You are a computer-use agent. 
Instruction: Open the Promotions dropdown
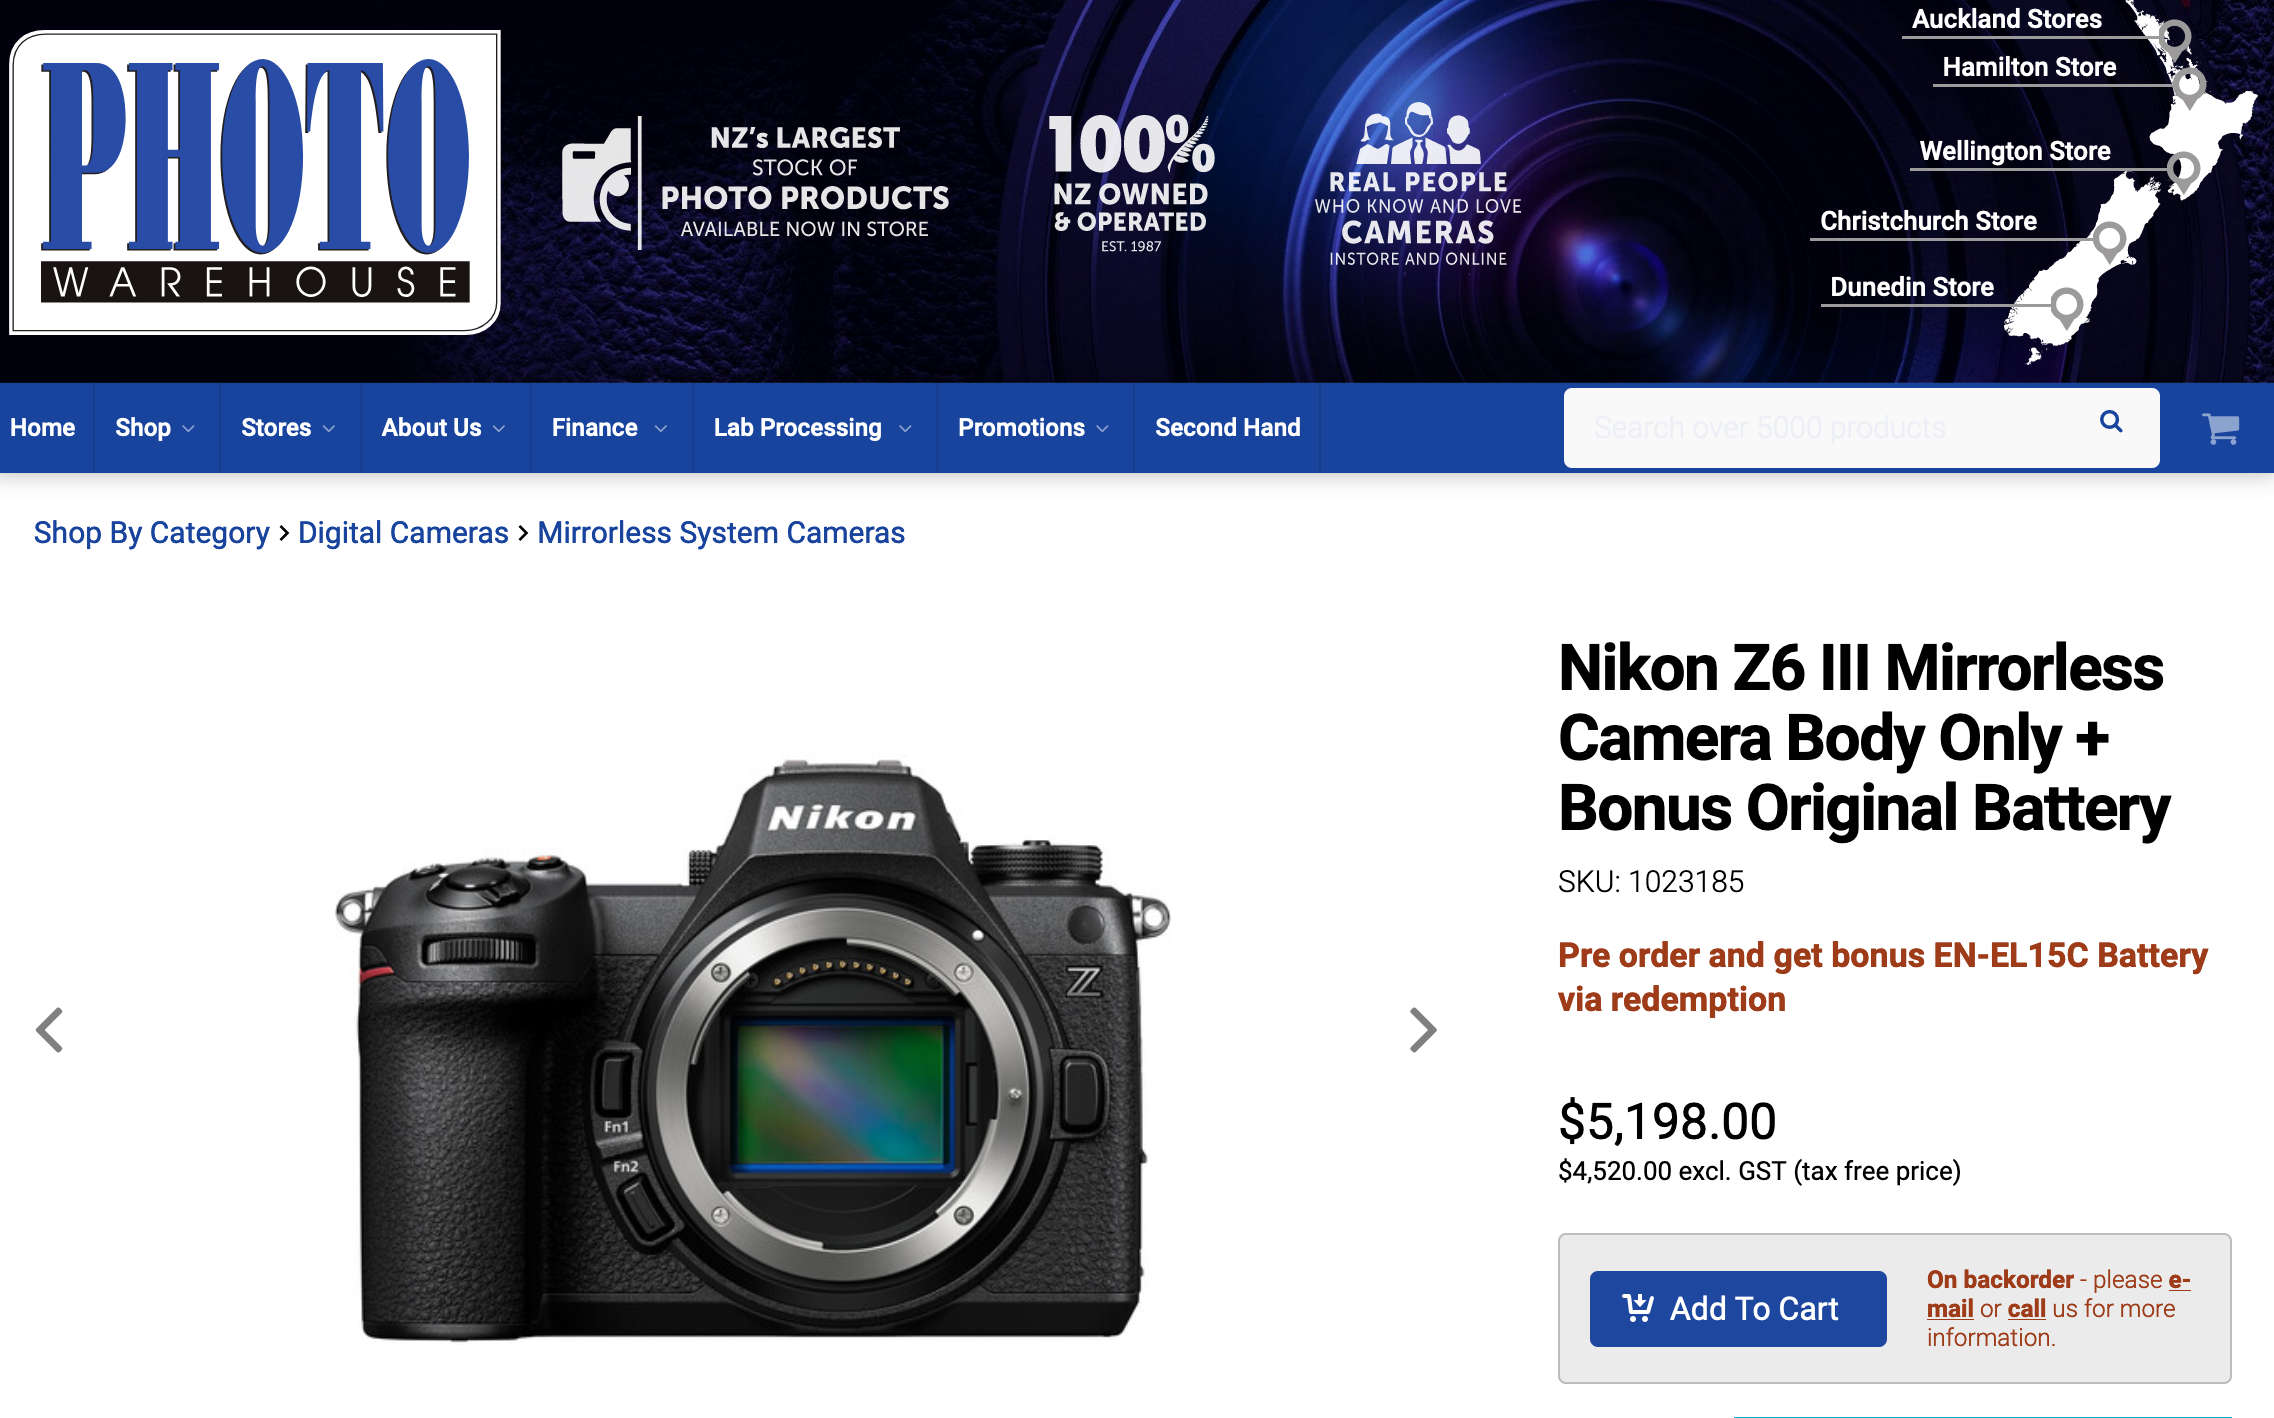pyautogui.click(x=1033, y=428)
